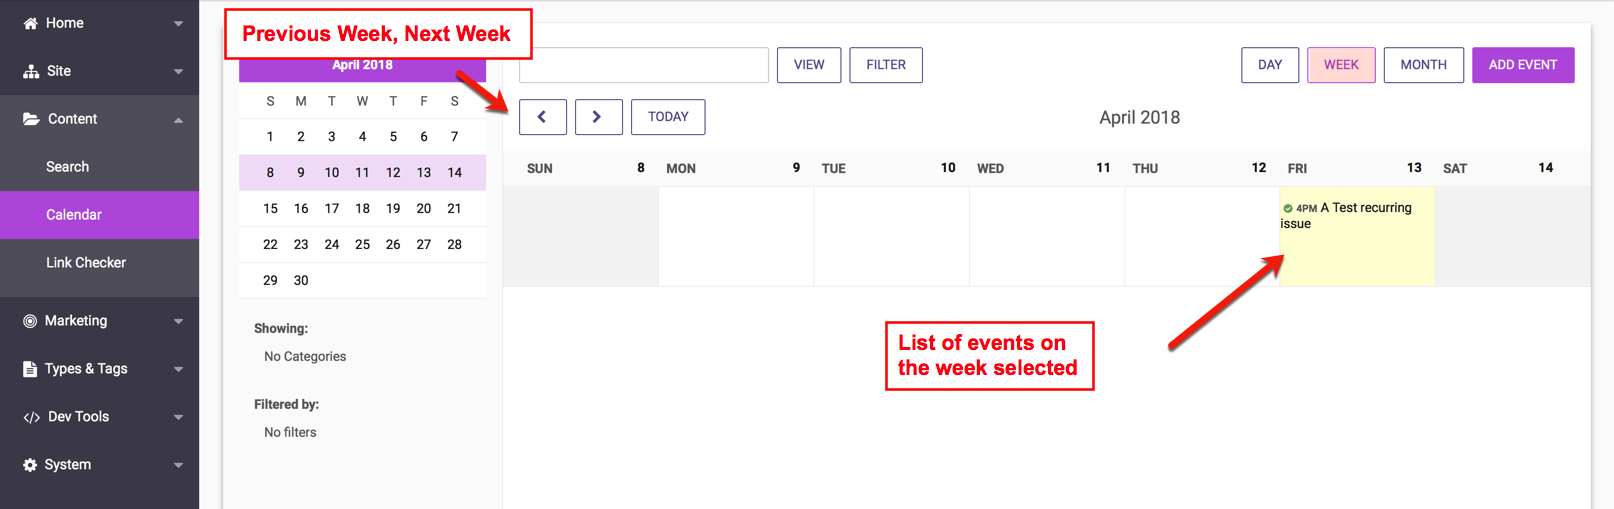Click the Content folder icon
The image size is (1614, 509).
point(31,119)
